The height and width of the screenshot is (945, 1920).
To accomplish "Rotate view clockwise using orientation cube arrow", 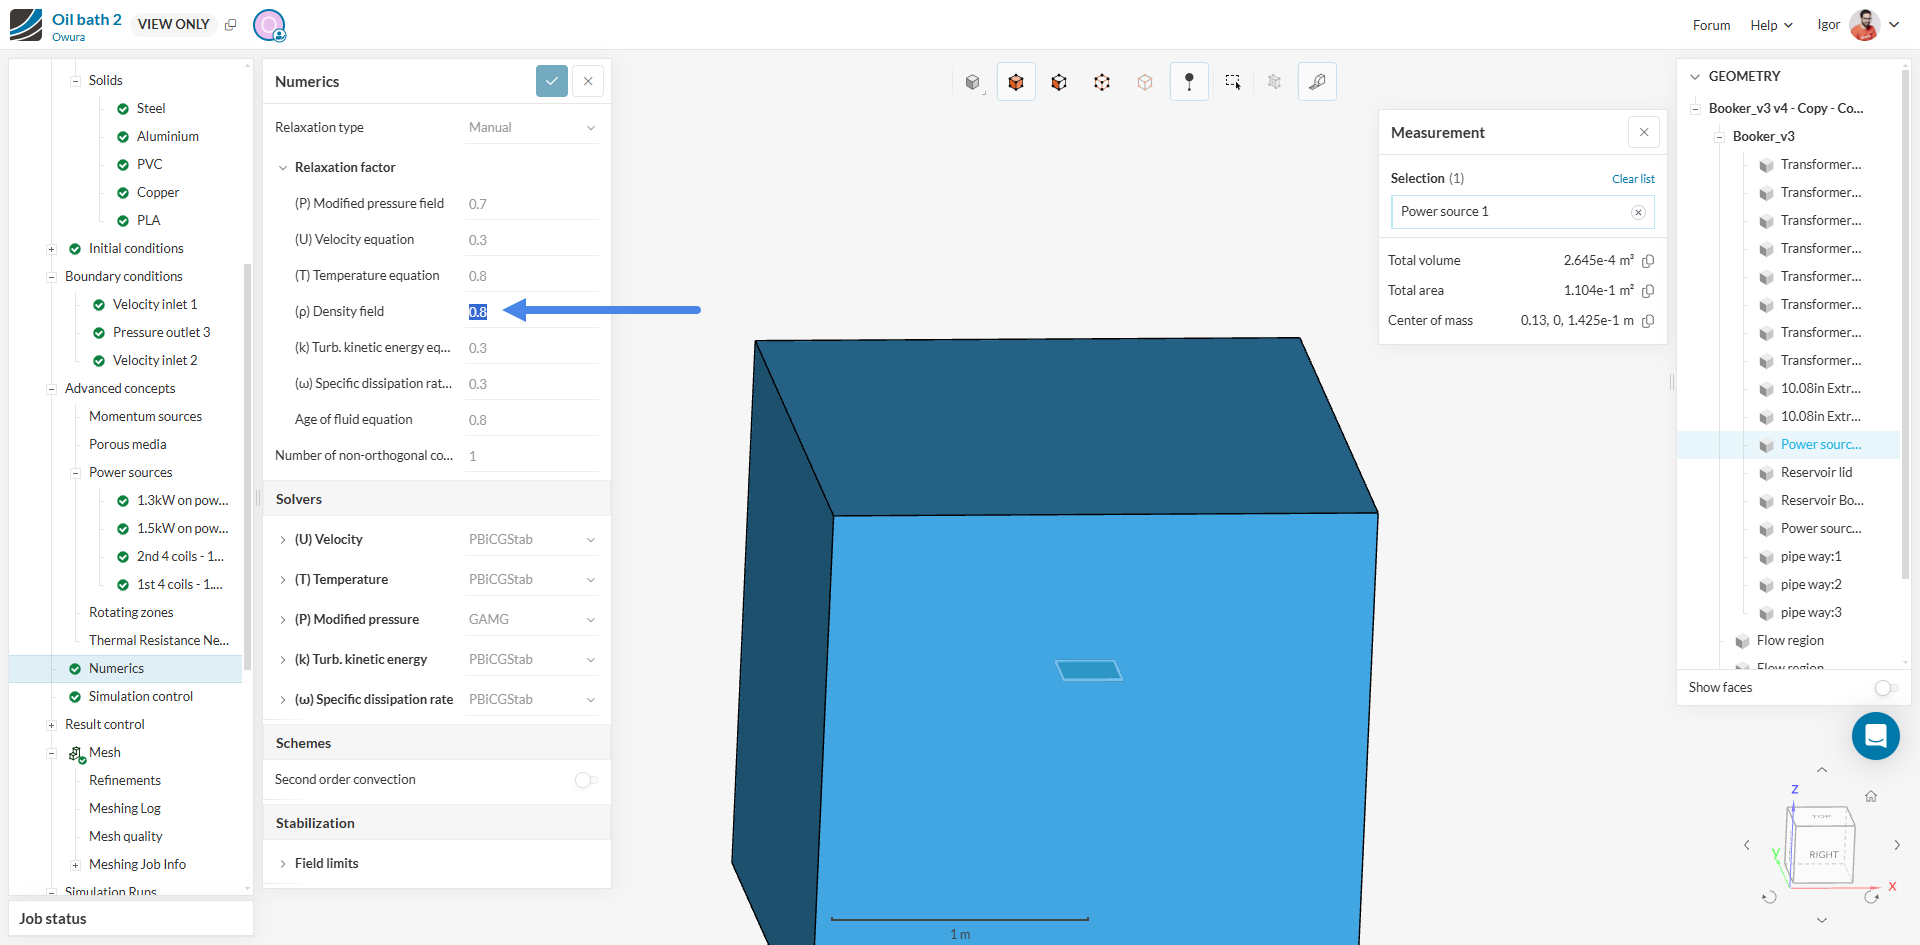I will pos(1871,897).
